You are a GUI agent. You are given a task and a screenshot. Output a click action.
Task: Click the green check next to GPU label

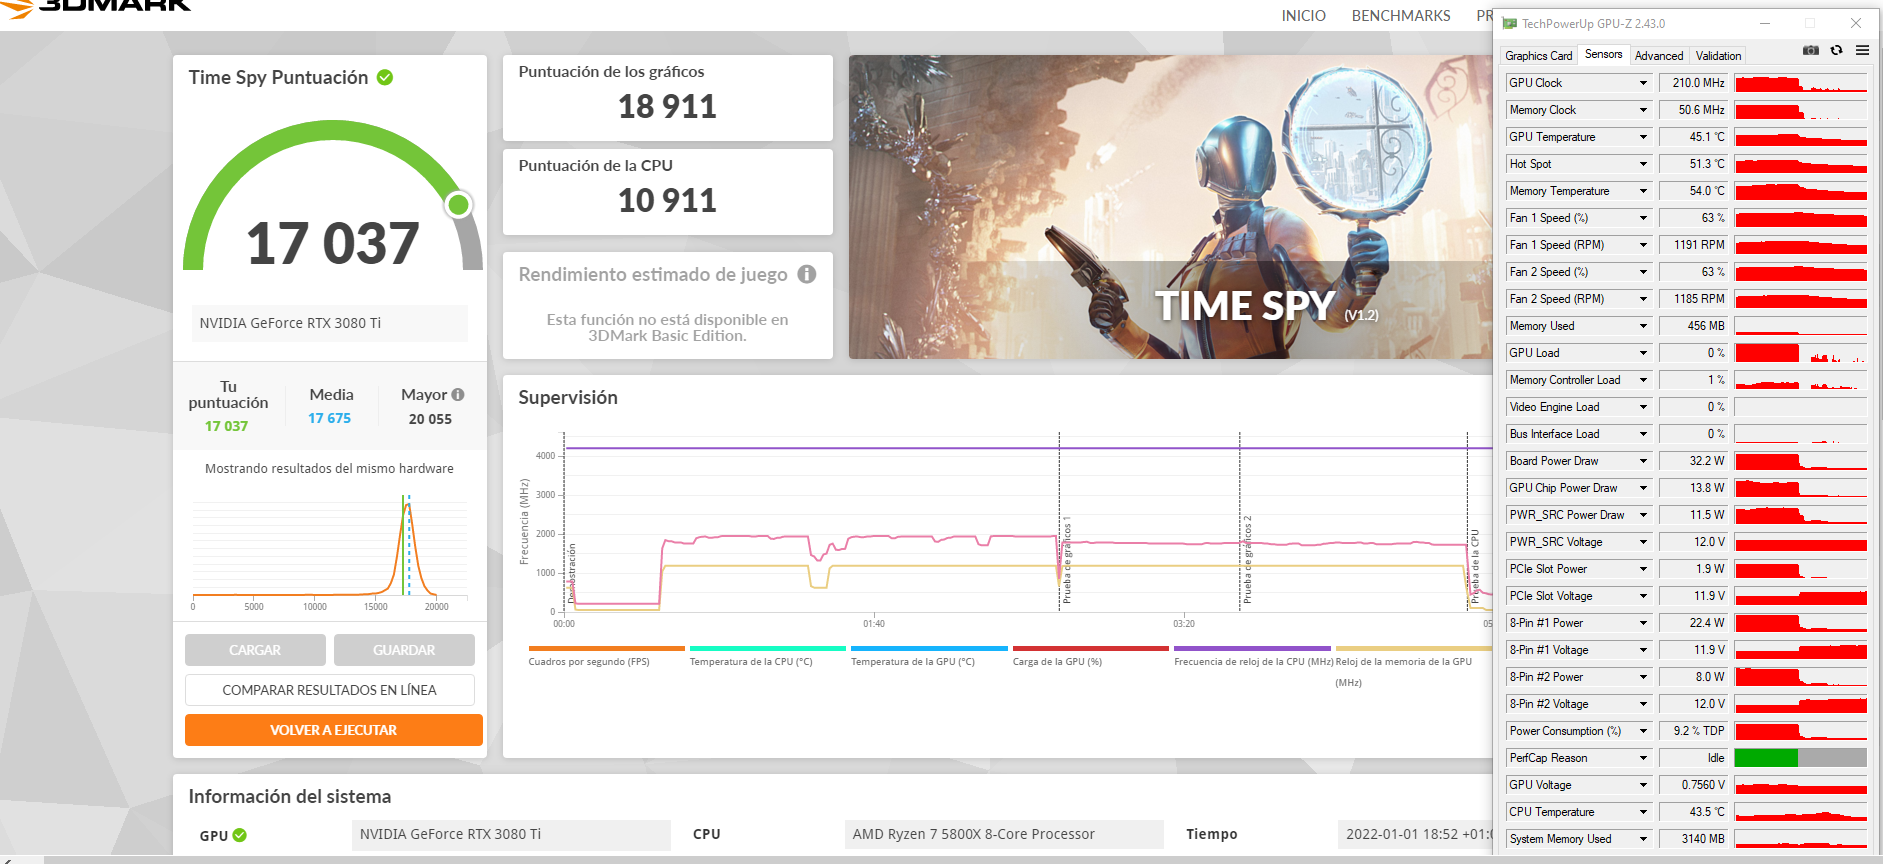click(240, 835)
